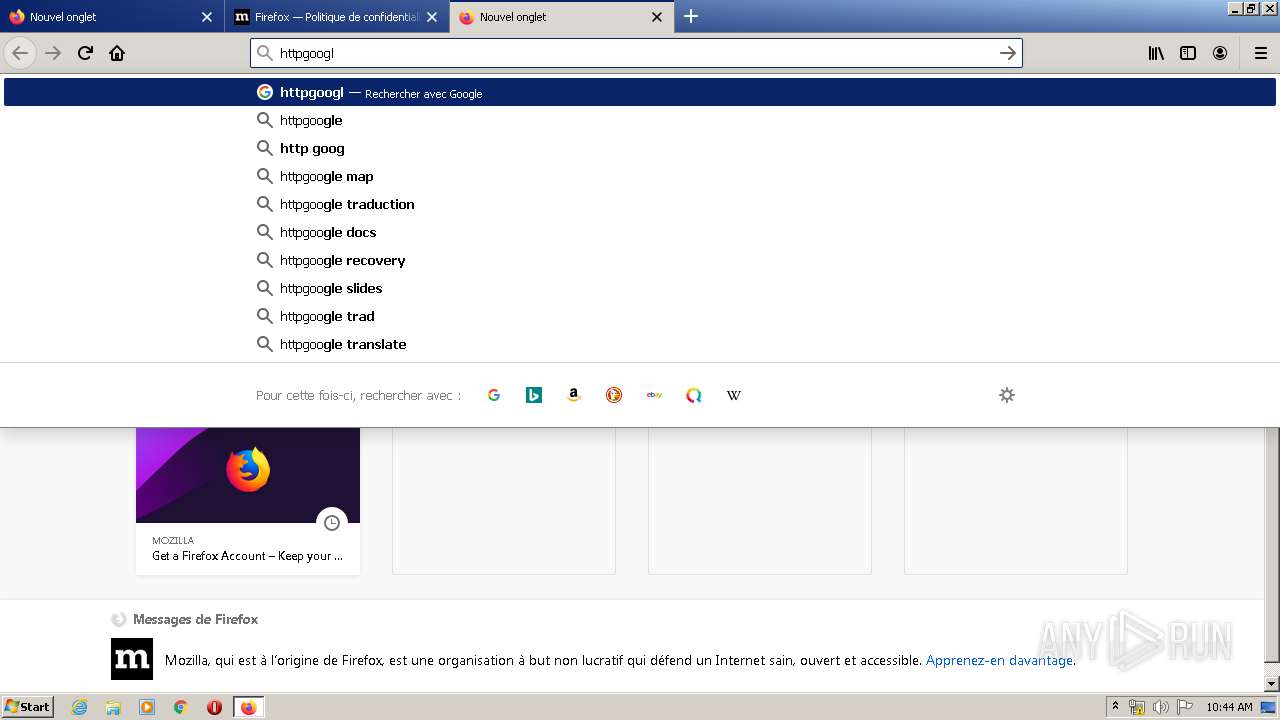Click the go arrow in the URL bar
Screen dimensions: 1280x720
tap(1008, 53)
